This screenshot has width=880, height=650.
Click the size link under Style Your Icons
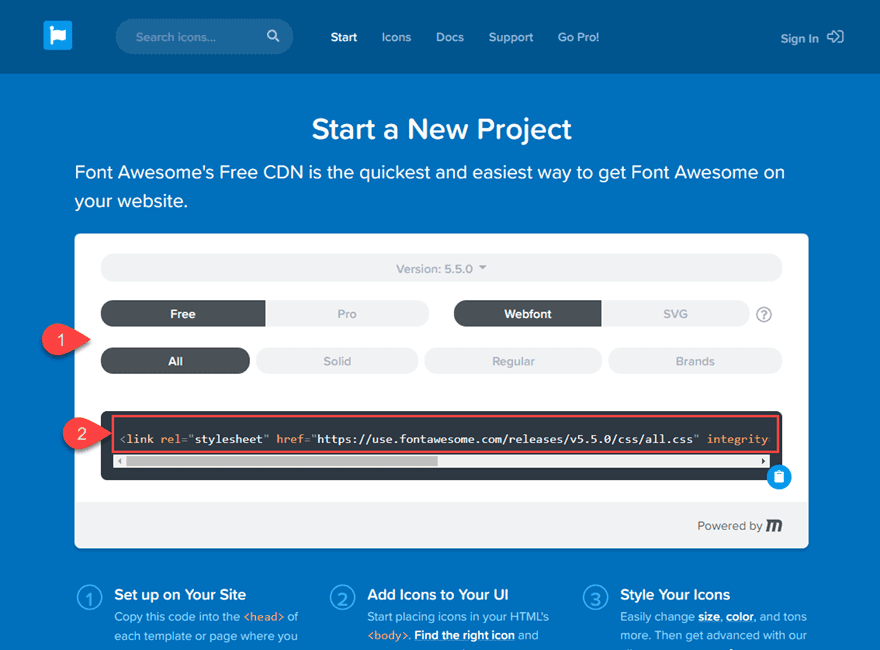click(x=709, y=617)
